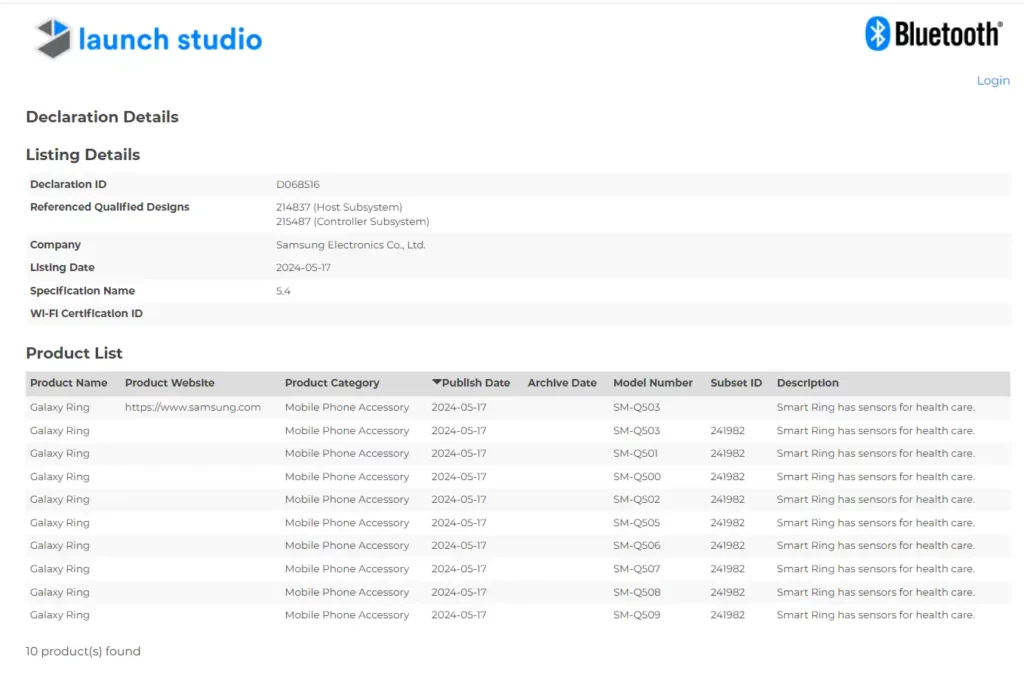Sort table by Archive Date header

[562, 383]
